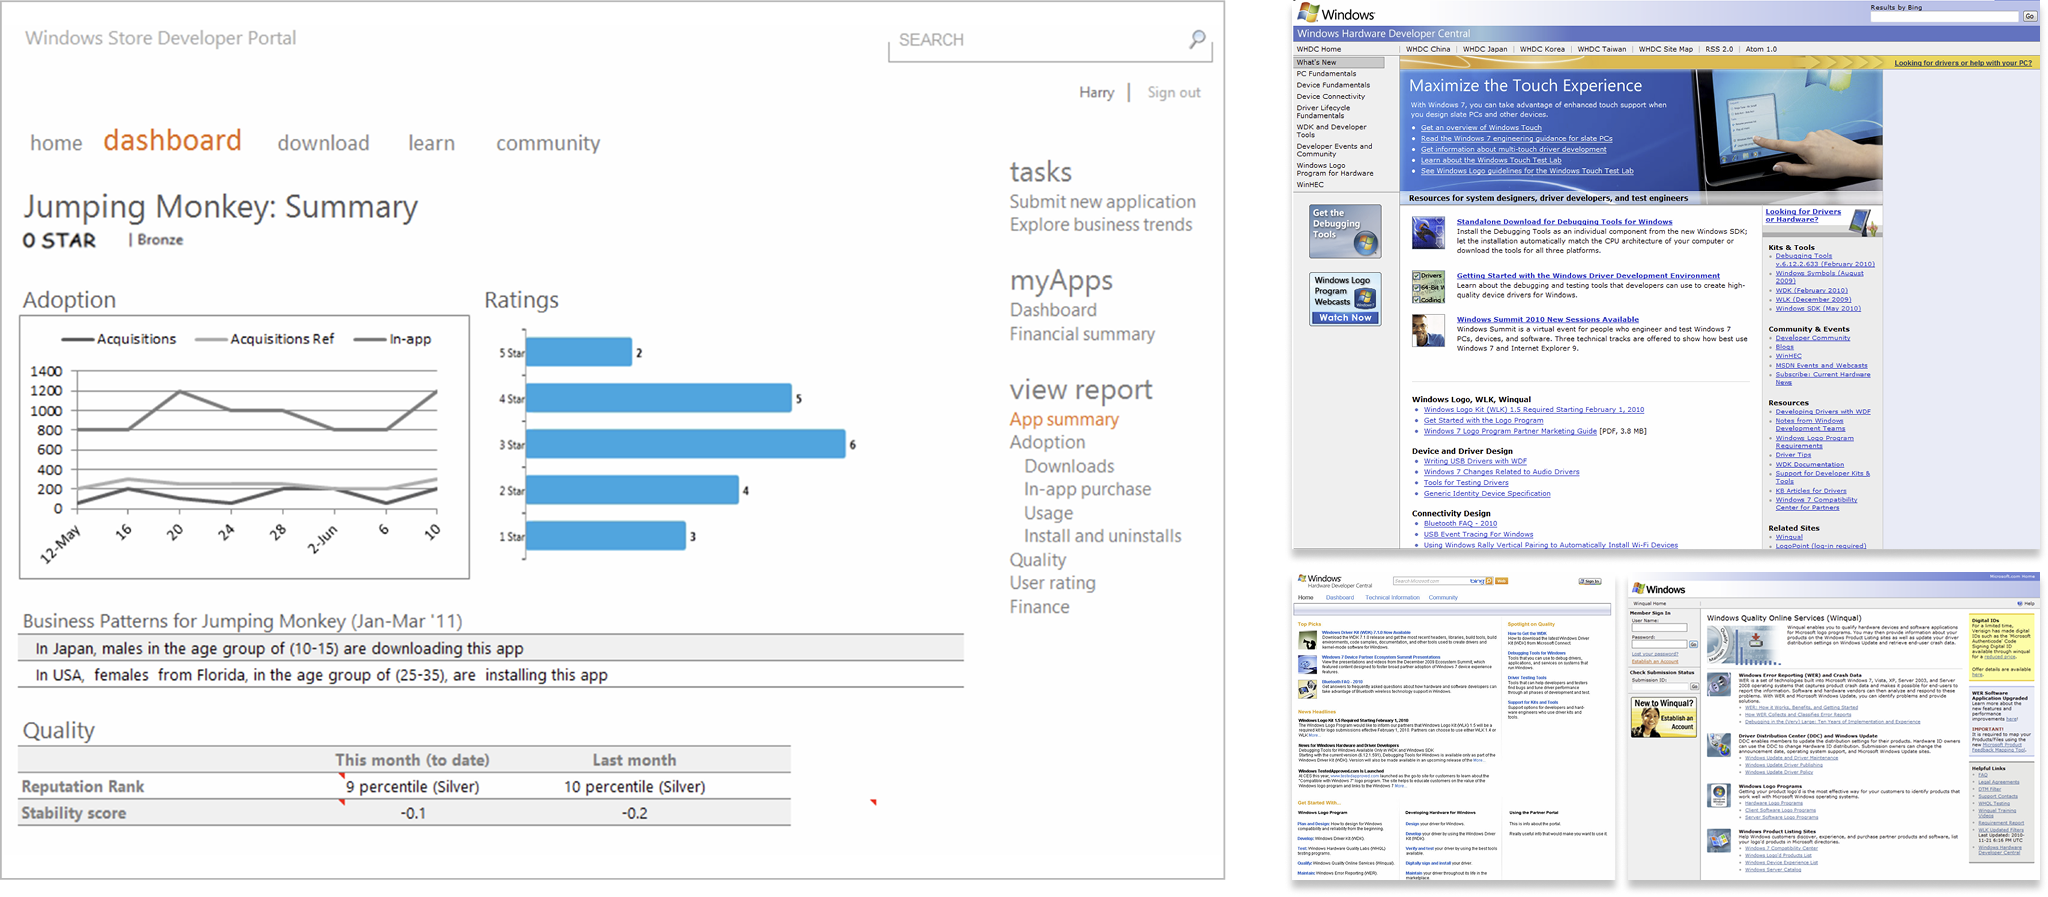Click the Results by Bing search box

1944,16
